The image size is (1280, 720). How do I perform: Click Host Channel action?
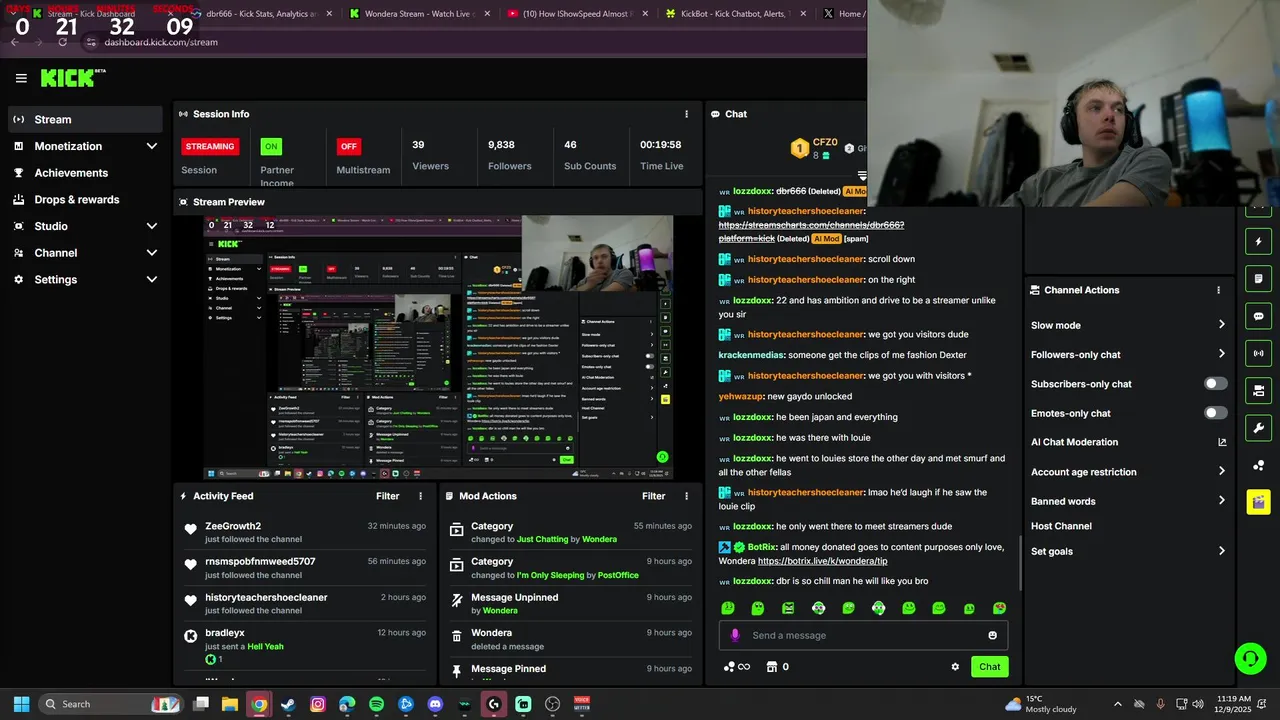click(x=1061, y=526)
